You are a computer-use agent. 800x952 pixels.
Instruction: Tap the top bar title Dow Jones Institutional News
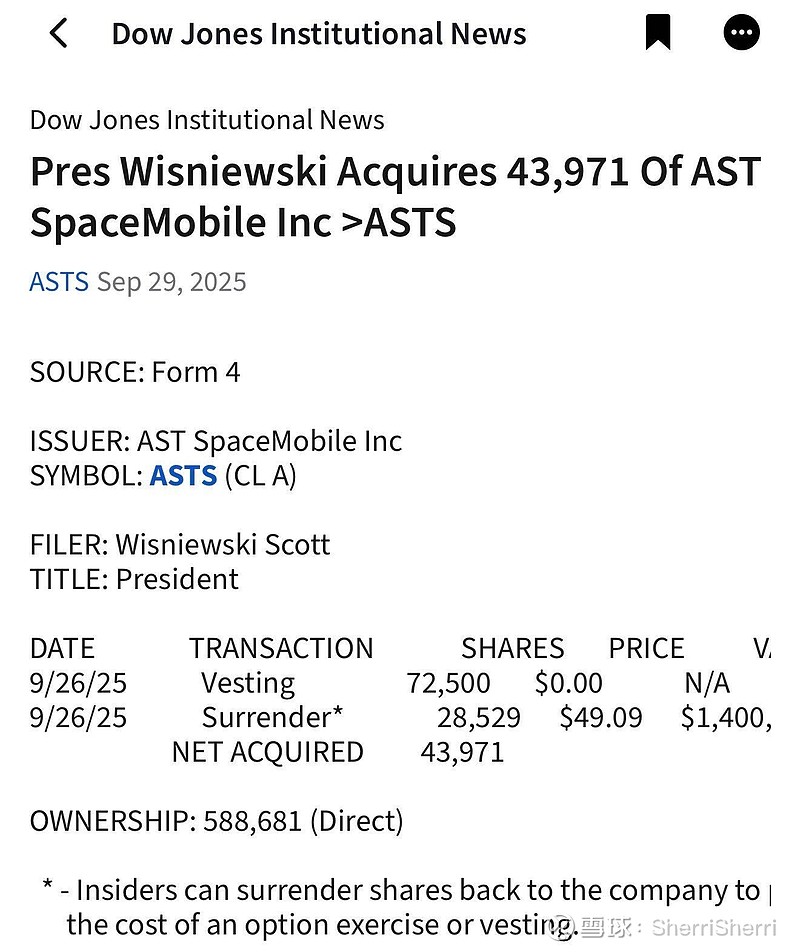click(318, 33)
